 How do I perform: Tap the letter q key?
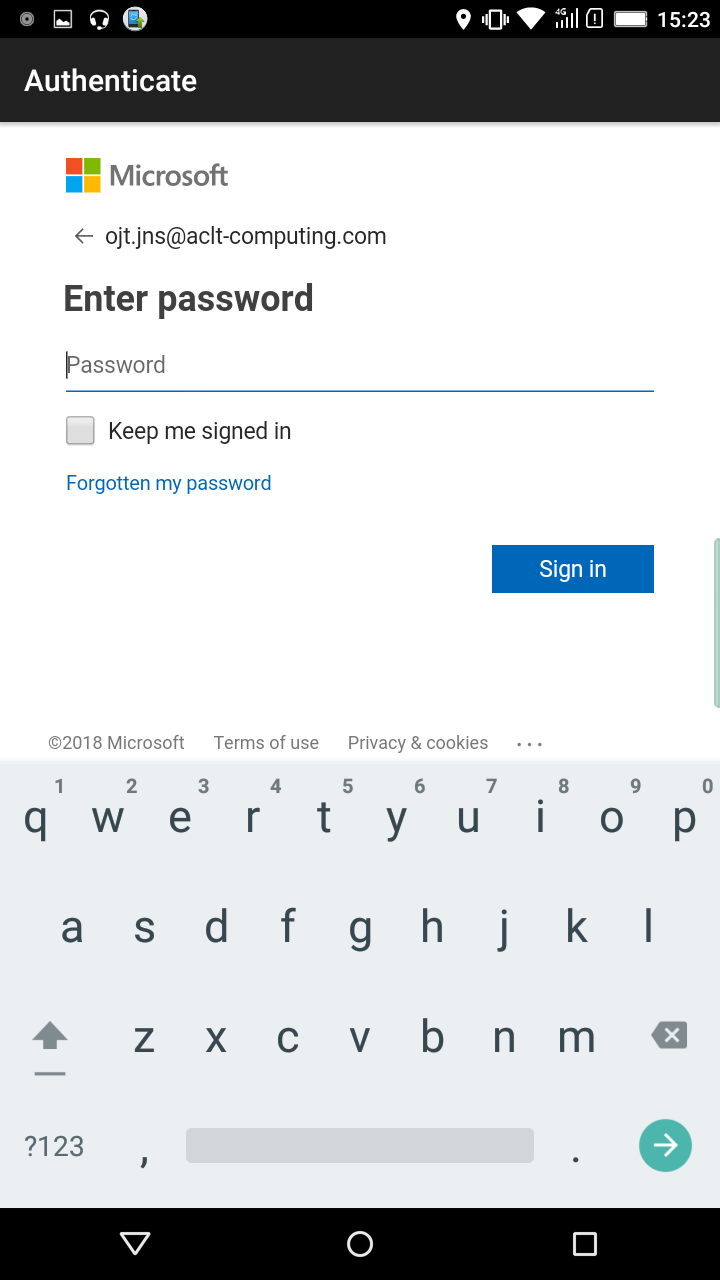point(36,818)
